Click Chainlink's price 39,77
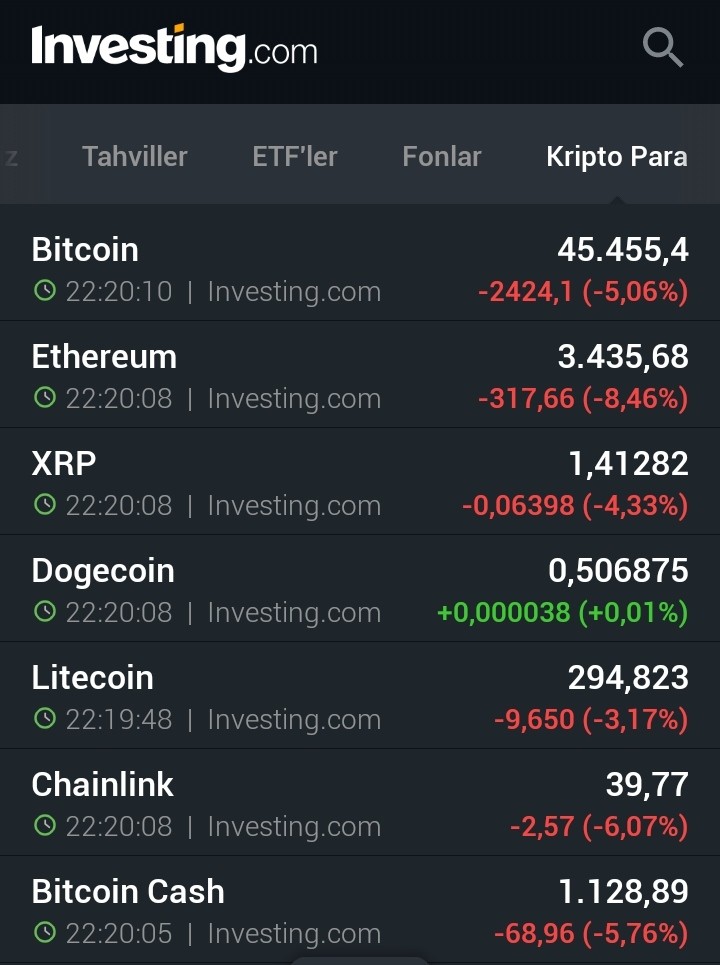 647,785
